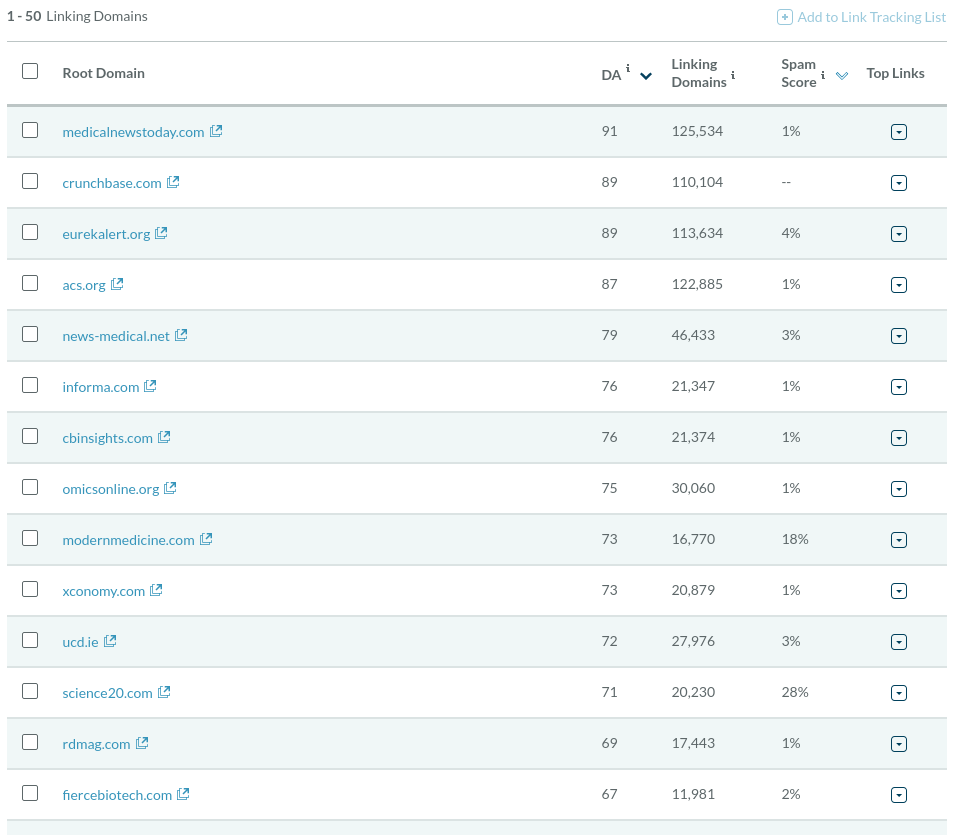958x835 pixels.
Task: Open external link icon beside cbinsights.com
Action: 164,437
